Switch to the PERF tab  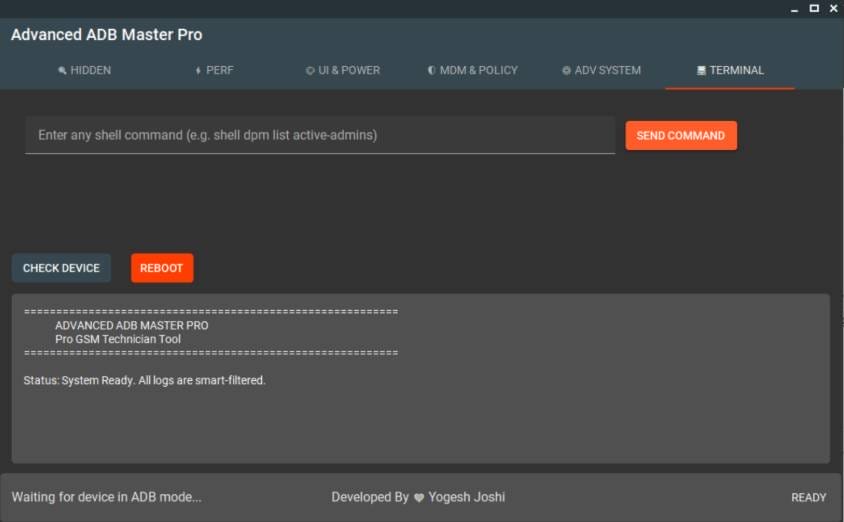[x=214, y=70]
